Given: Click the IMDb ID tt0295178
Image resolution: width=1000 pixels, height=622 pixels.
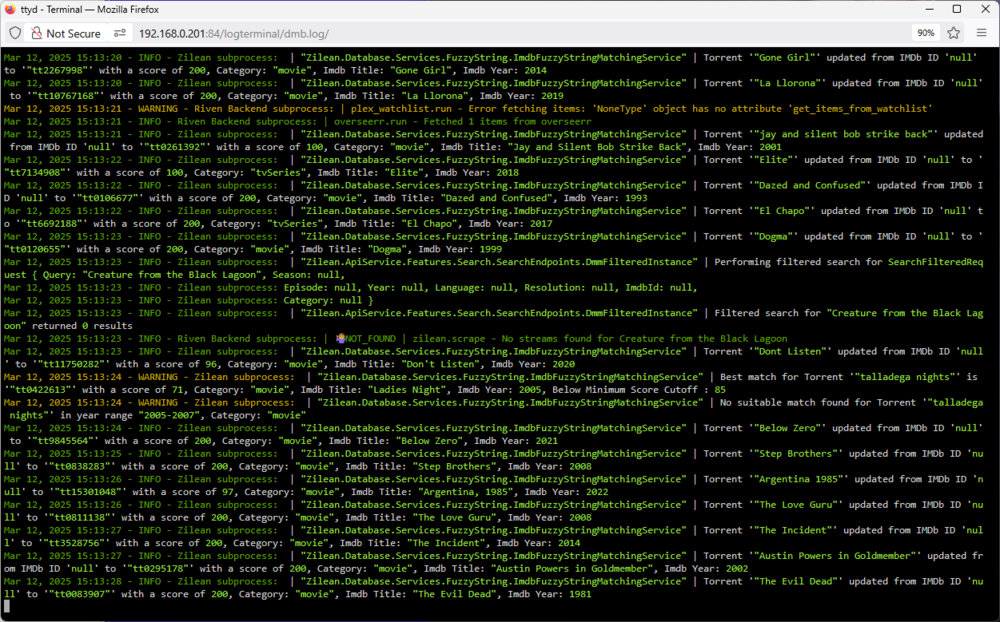Looking at the screenshot, I should tap(158, 568).
